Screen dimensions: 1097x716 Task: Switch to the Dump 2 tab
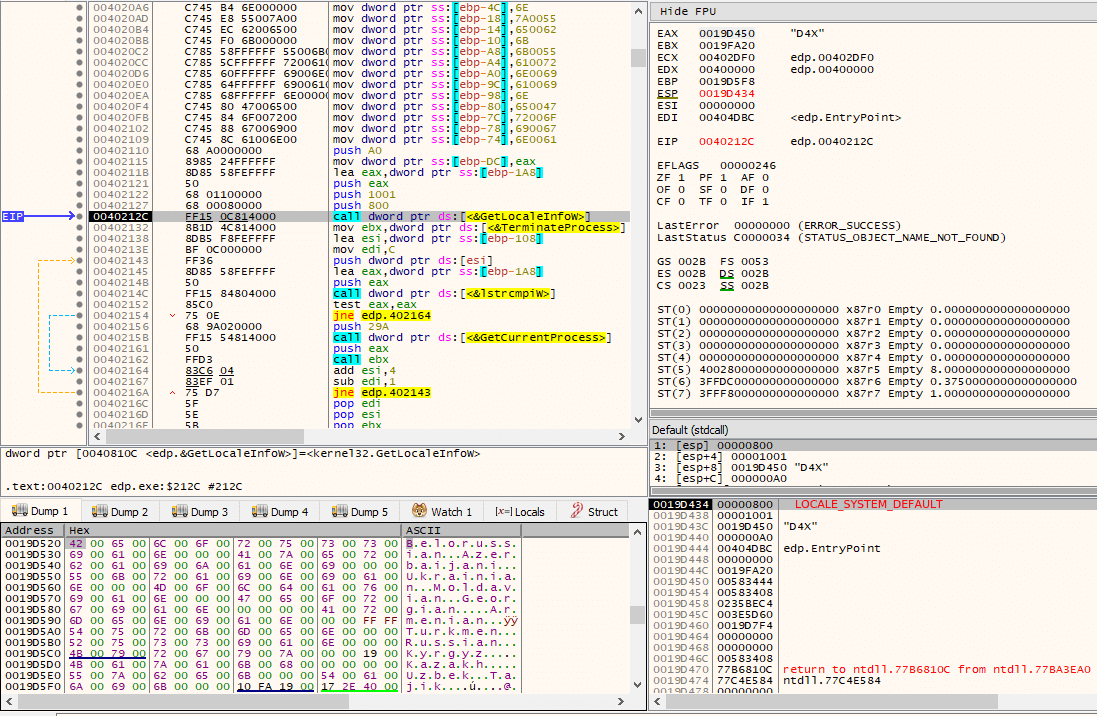(x=120, y=512)
